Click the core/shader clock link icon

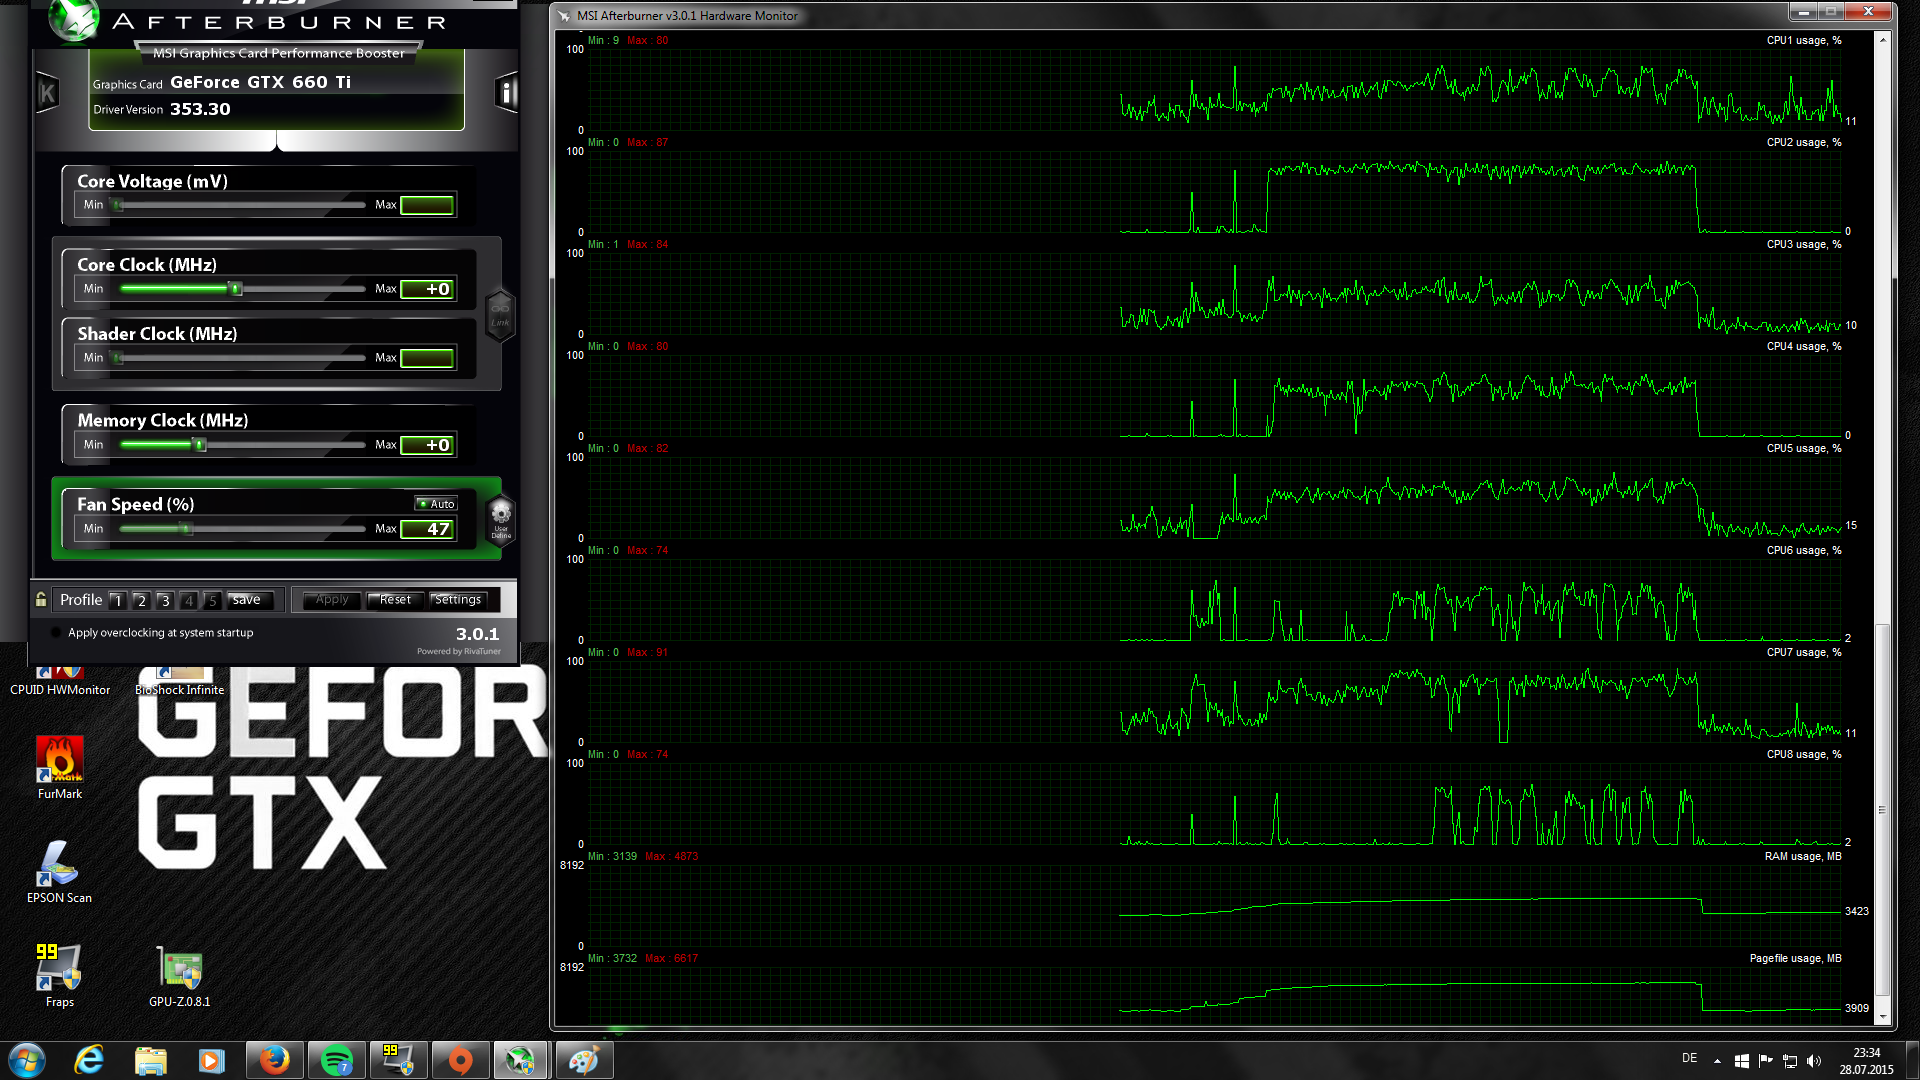pyautogui.click(x=500, y=314)
